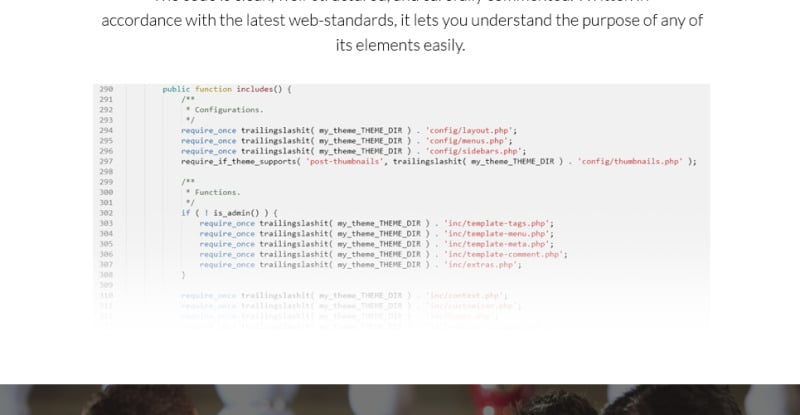This screenshot has width=800, height=415.
Task: Click "public function includes() {" code line
Action: (x=227, y=89)
